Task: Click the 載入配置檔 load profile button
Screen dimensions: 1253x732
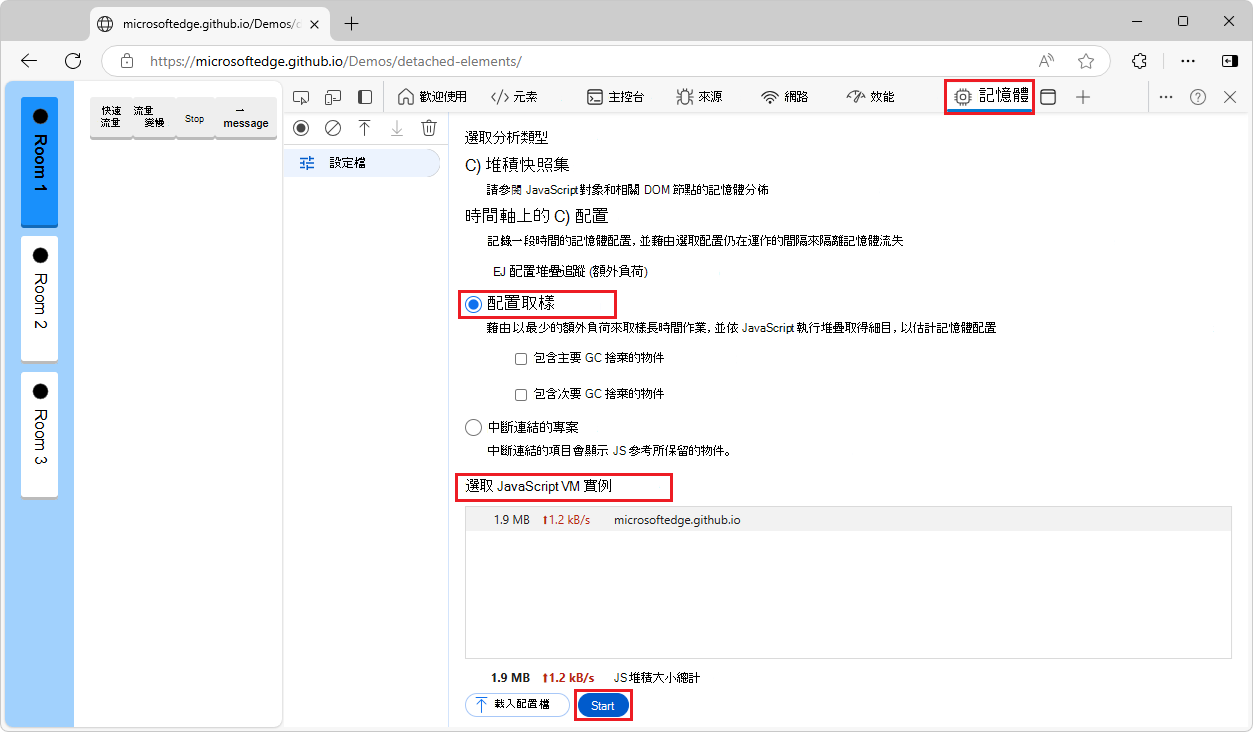Action: [x=517, y=705]
